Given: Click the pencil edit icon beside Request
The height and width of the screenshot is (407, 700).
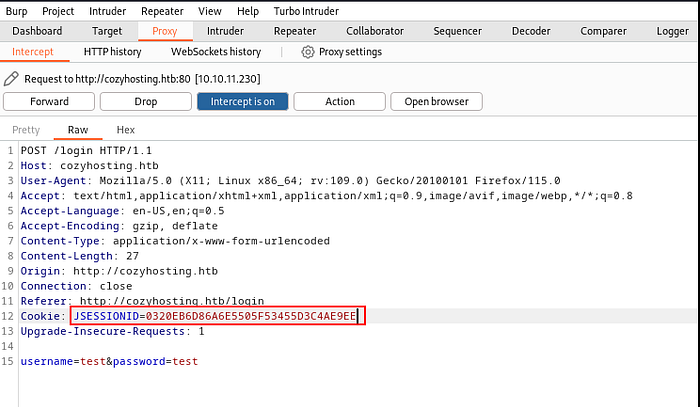Looking at the screenshot, I should click(x=11, y=79).
